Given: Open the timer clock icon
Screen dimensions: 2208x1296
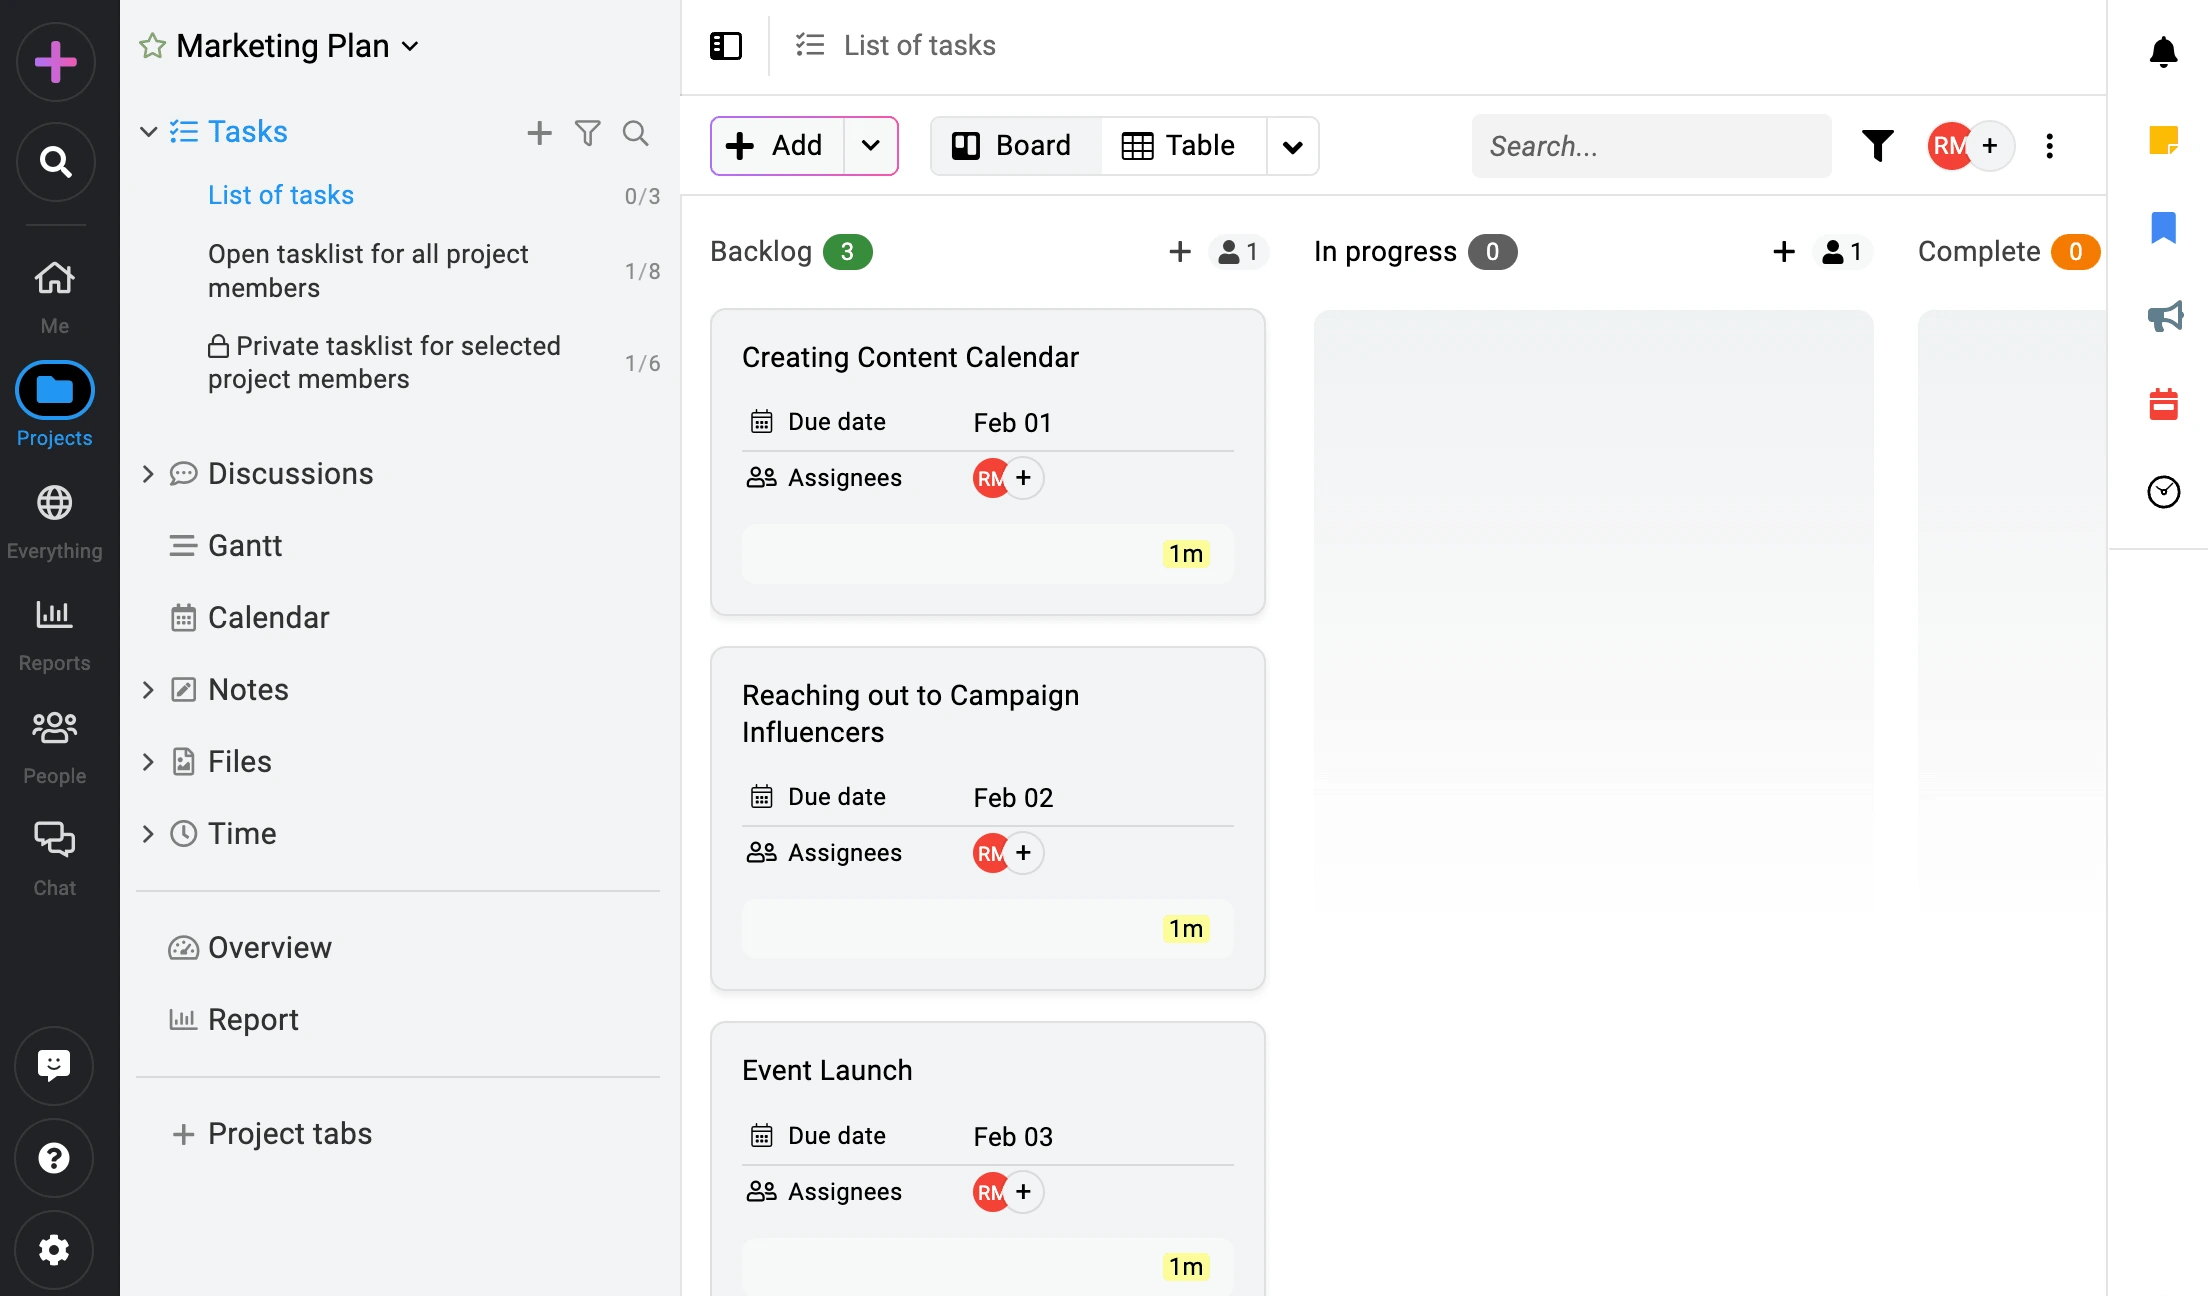Looking at the screenshot, I should 2164,492.
